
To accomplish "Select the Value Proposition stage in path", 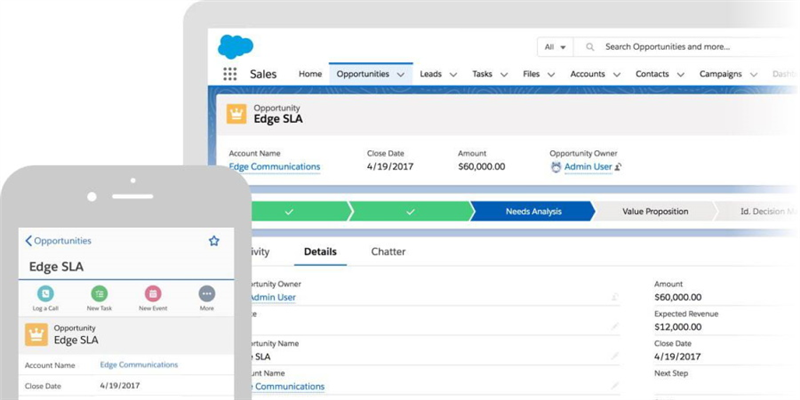I will pos(655,211).
